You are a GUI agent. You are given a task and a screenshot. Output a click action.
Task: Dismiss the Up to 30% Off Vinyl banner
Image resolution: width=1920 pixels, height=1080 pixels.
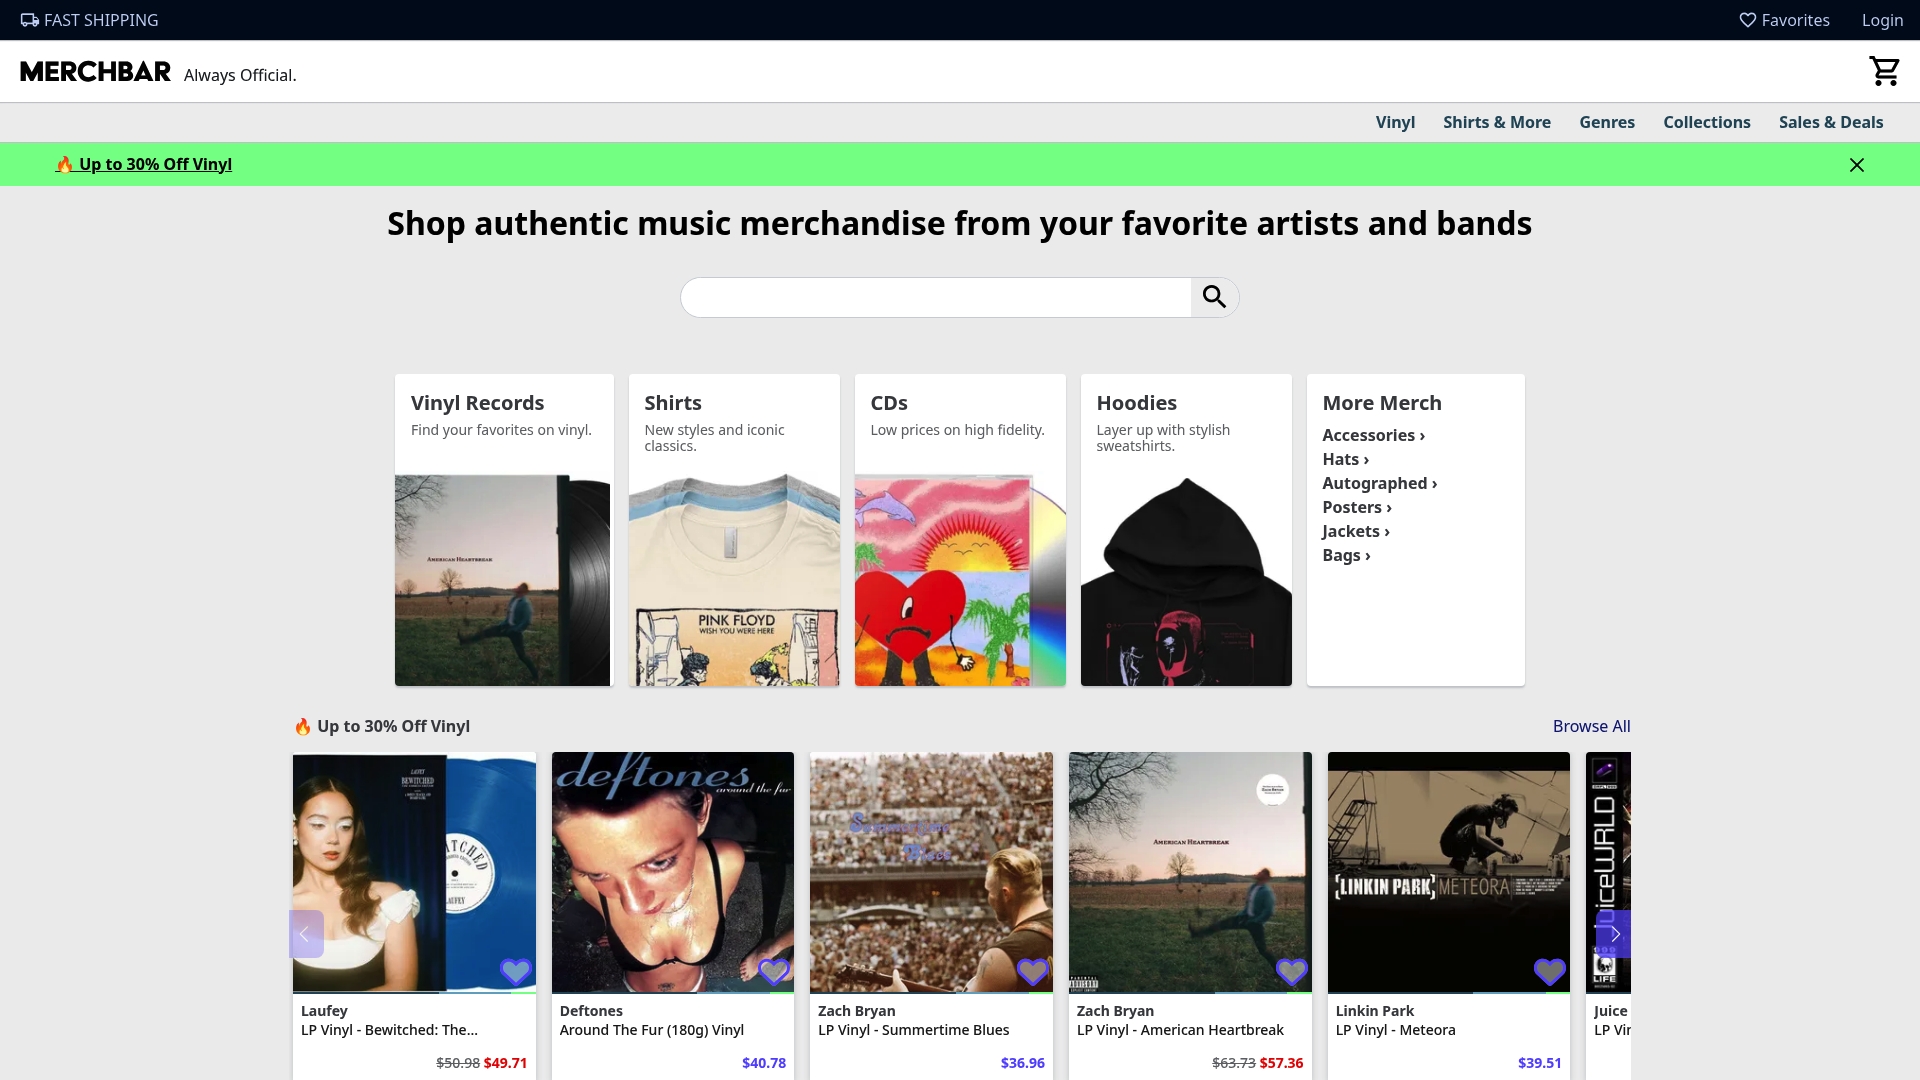tap(1857, 164)
